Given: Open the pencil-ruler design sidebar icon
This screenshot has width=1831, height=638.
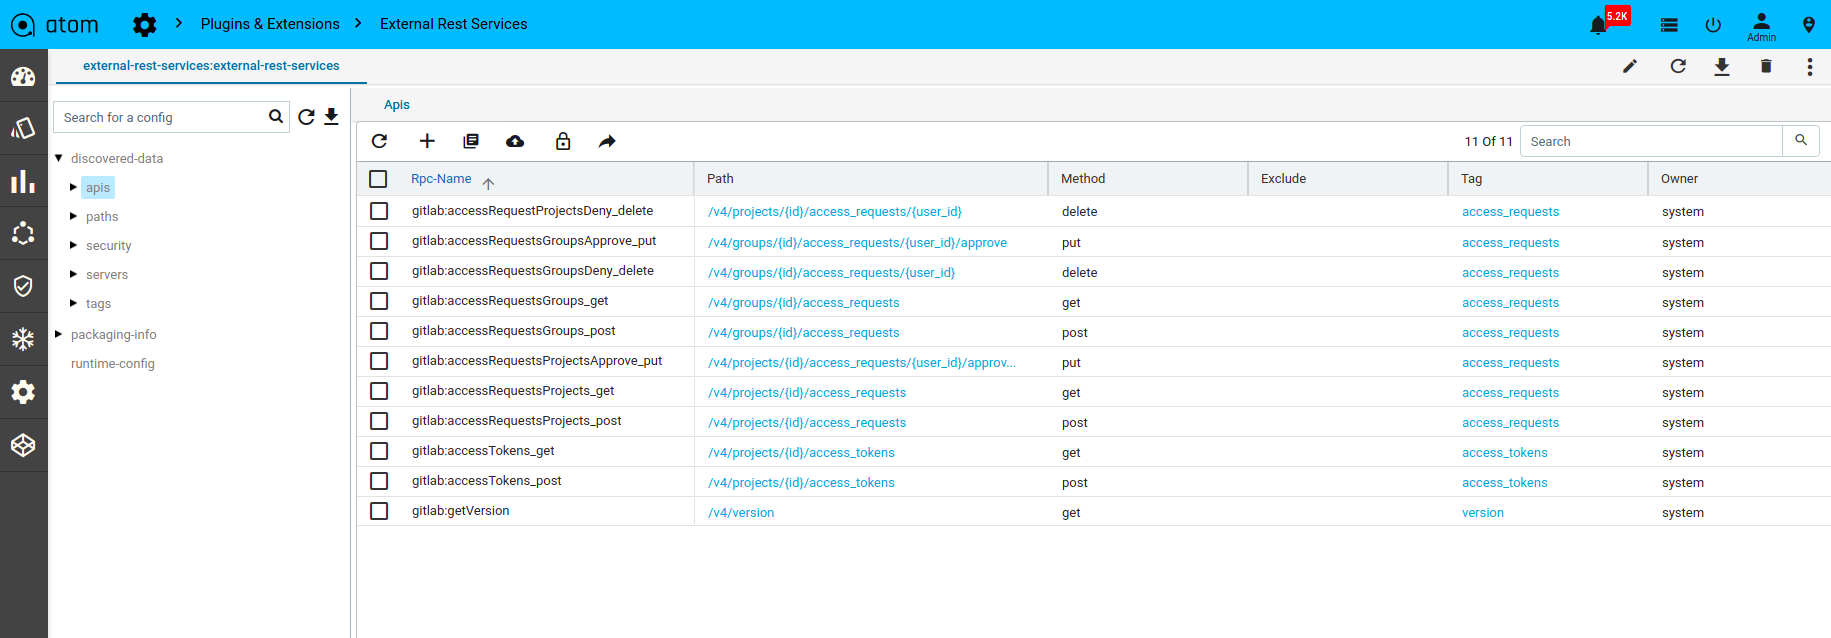Looking at the screenshot, I should point(23,128).
